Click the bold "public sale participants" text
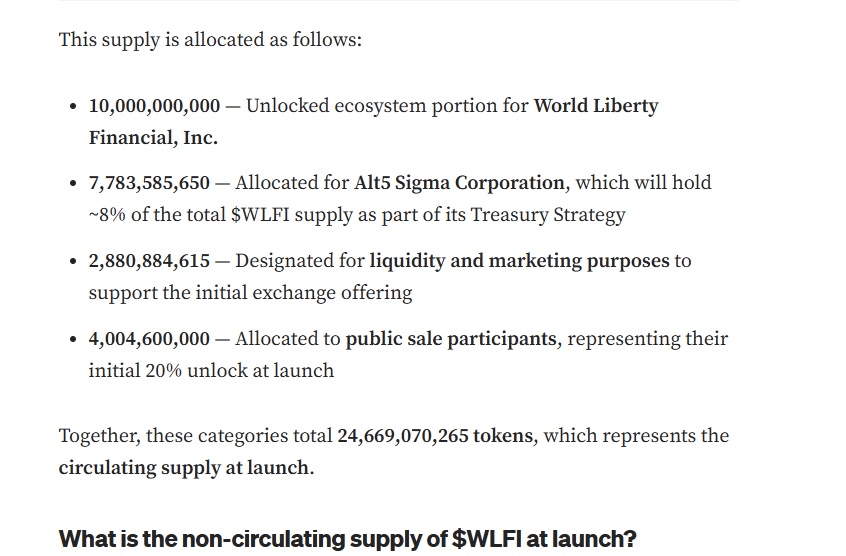The image size is (846, 556). [451, 339]
